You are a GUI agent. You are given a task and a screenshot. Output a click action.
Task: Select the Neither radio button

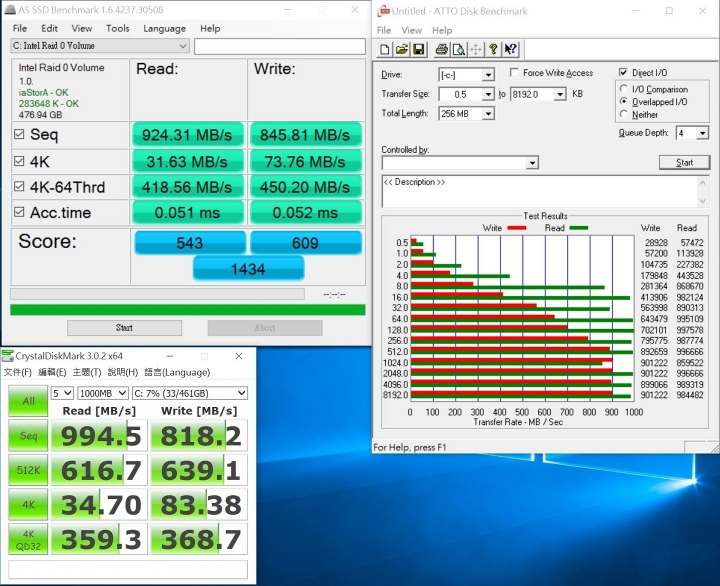pos(624,114)
